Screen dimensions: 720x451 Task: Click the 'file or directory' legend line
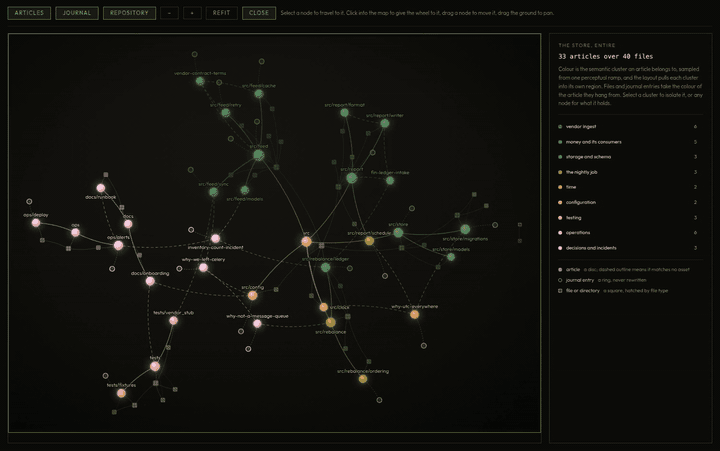613,291
